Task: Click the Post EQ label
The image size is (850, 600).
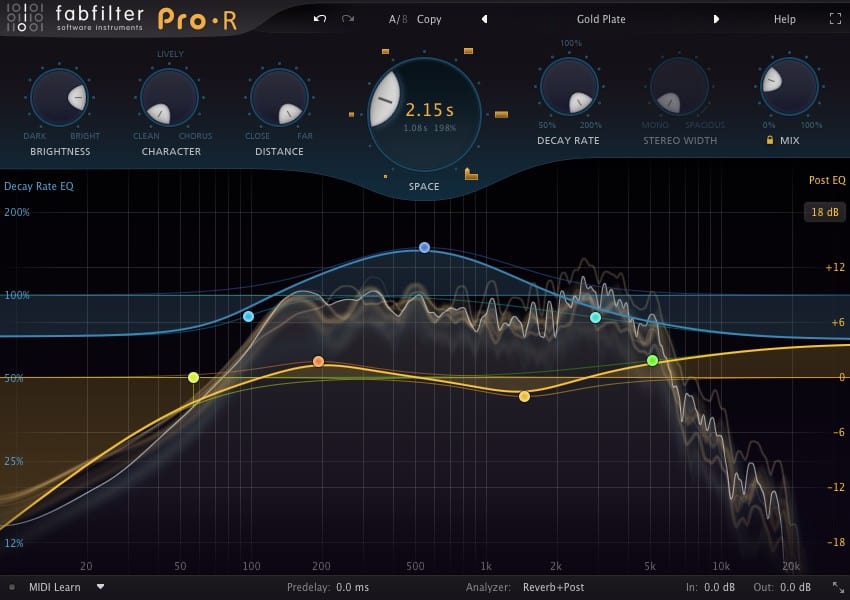Action: 827,180
